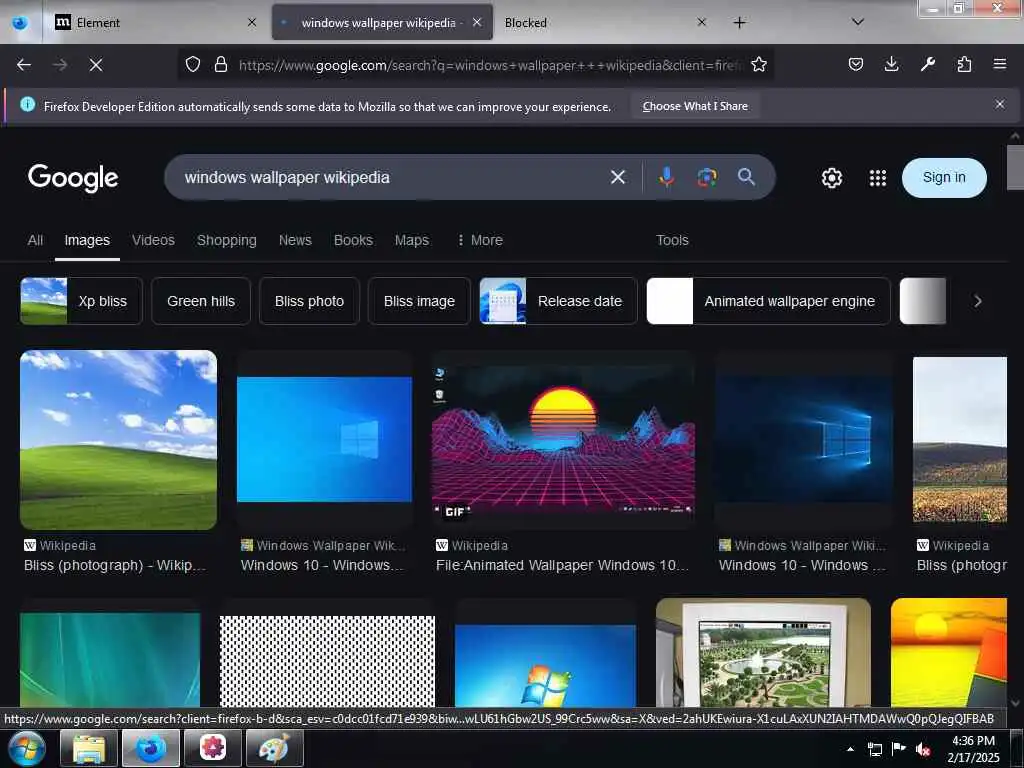Open the Paint app on the taskbar
Image resolution: width=1024 pixels, height=768 pixels.
click(274, 749)
